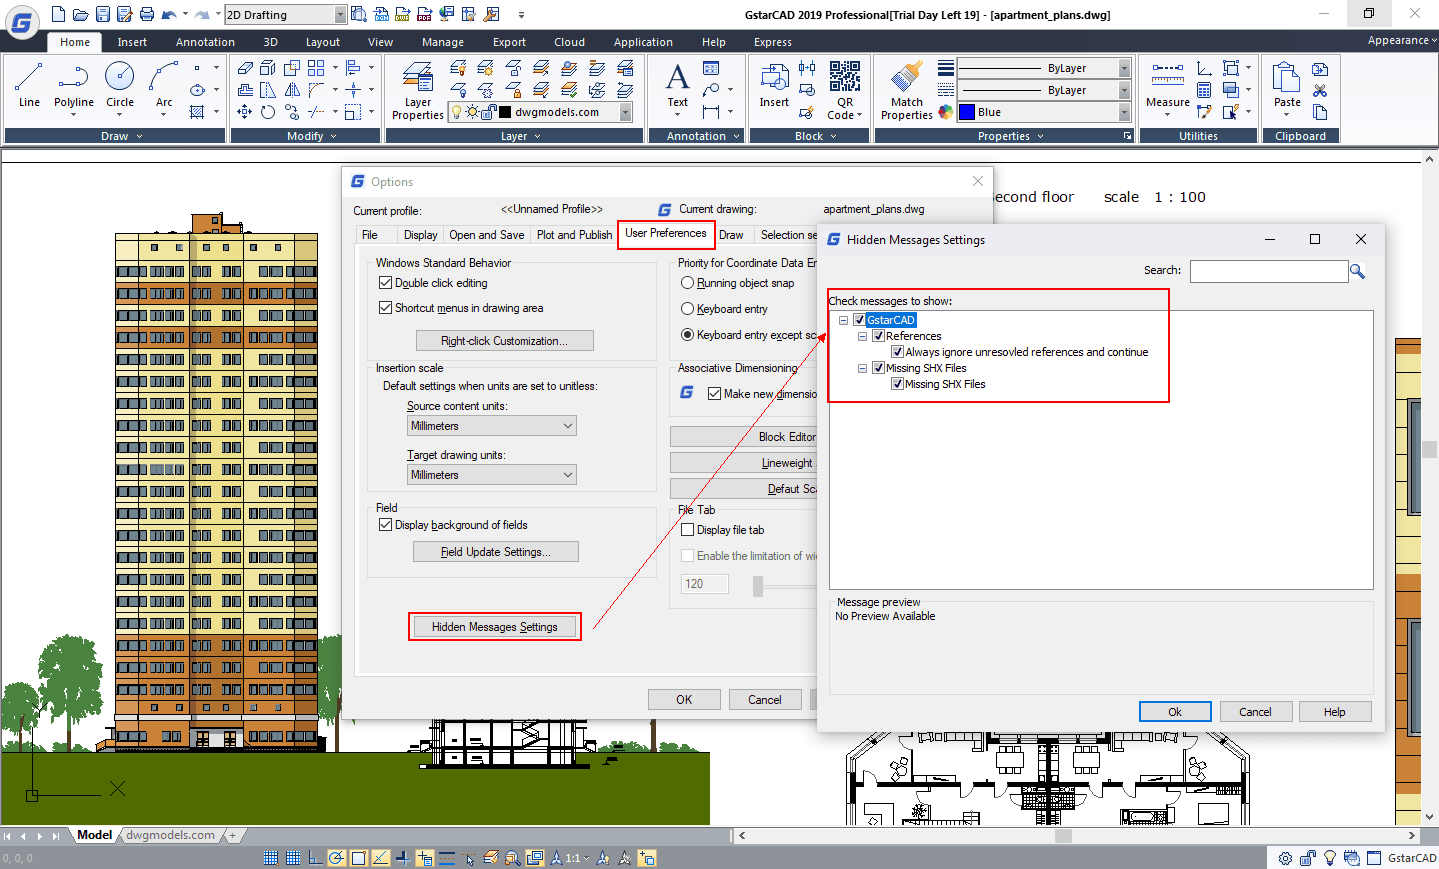Click Hidden Messages Settings button
Image resolution: width=1439 pixels, height=869 pixels.
(x=495, y=627)
